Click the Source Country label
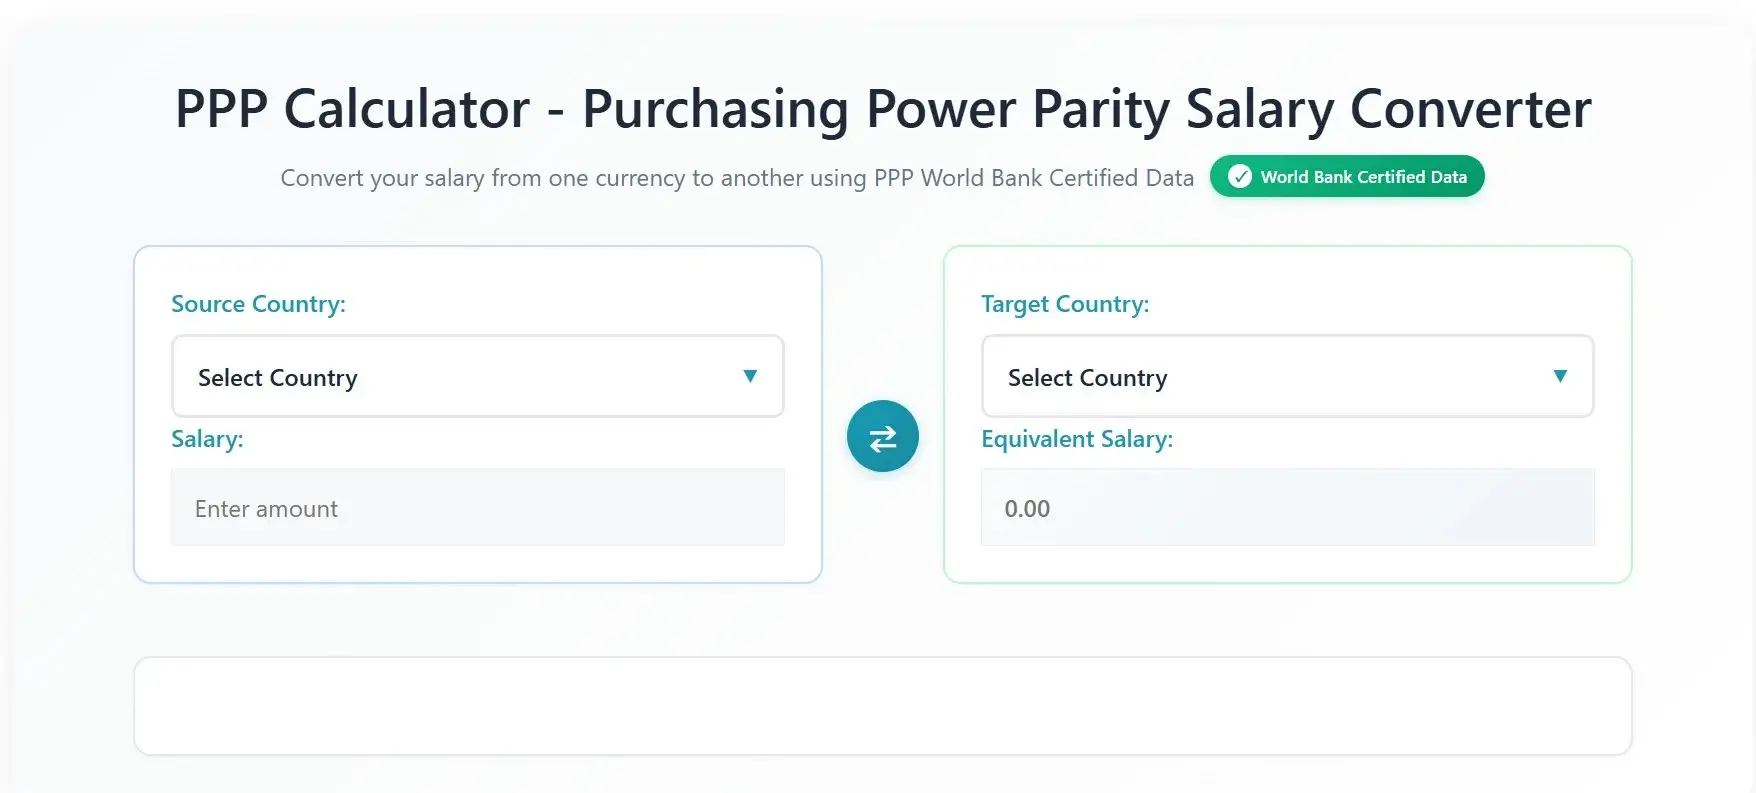Image resolution: width=1756 pixels, height=793 pixels. 258,304
